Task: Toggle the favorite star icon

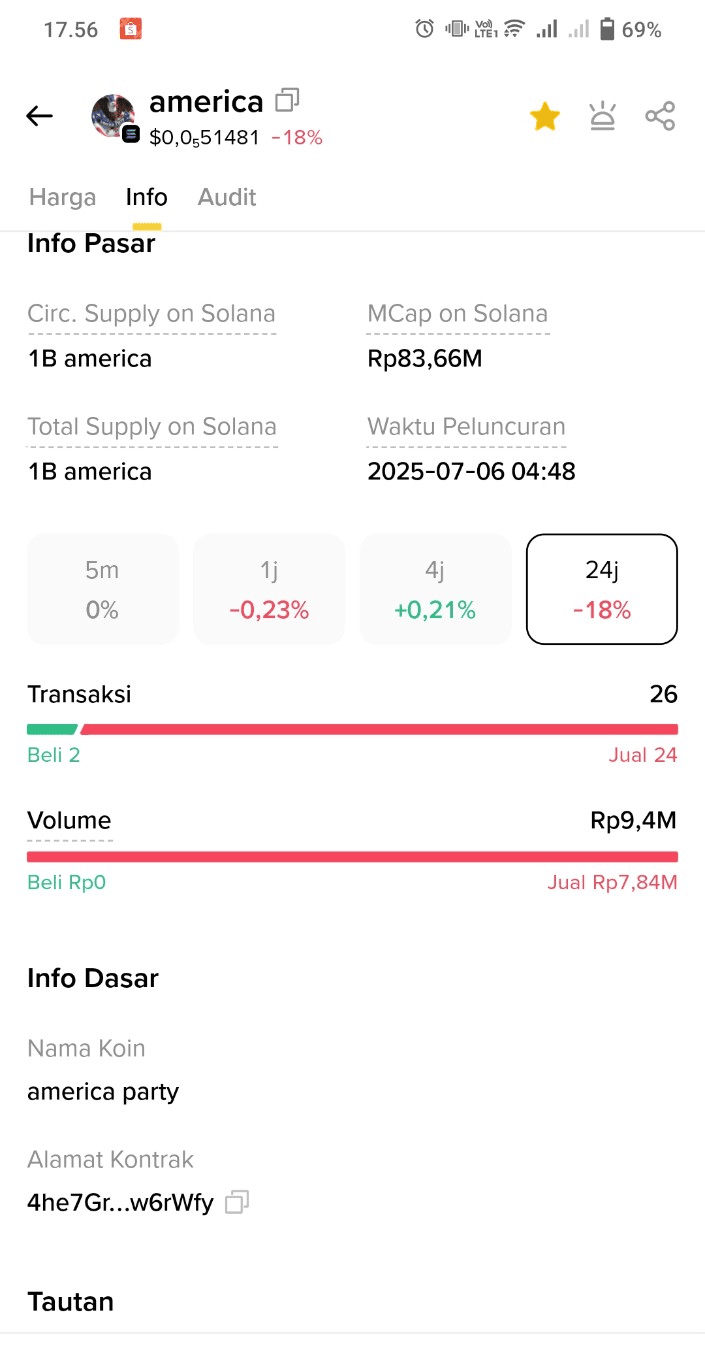Action: tap(544, 117)
